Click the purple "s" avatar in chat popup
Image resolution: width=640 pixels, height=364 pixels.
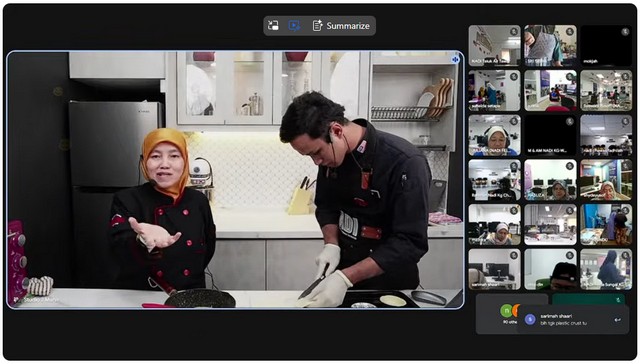[530, 320]
